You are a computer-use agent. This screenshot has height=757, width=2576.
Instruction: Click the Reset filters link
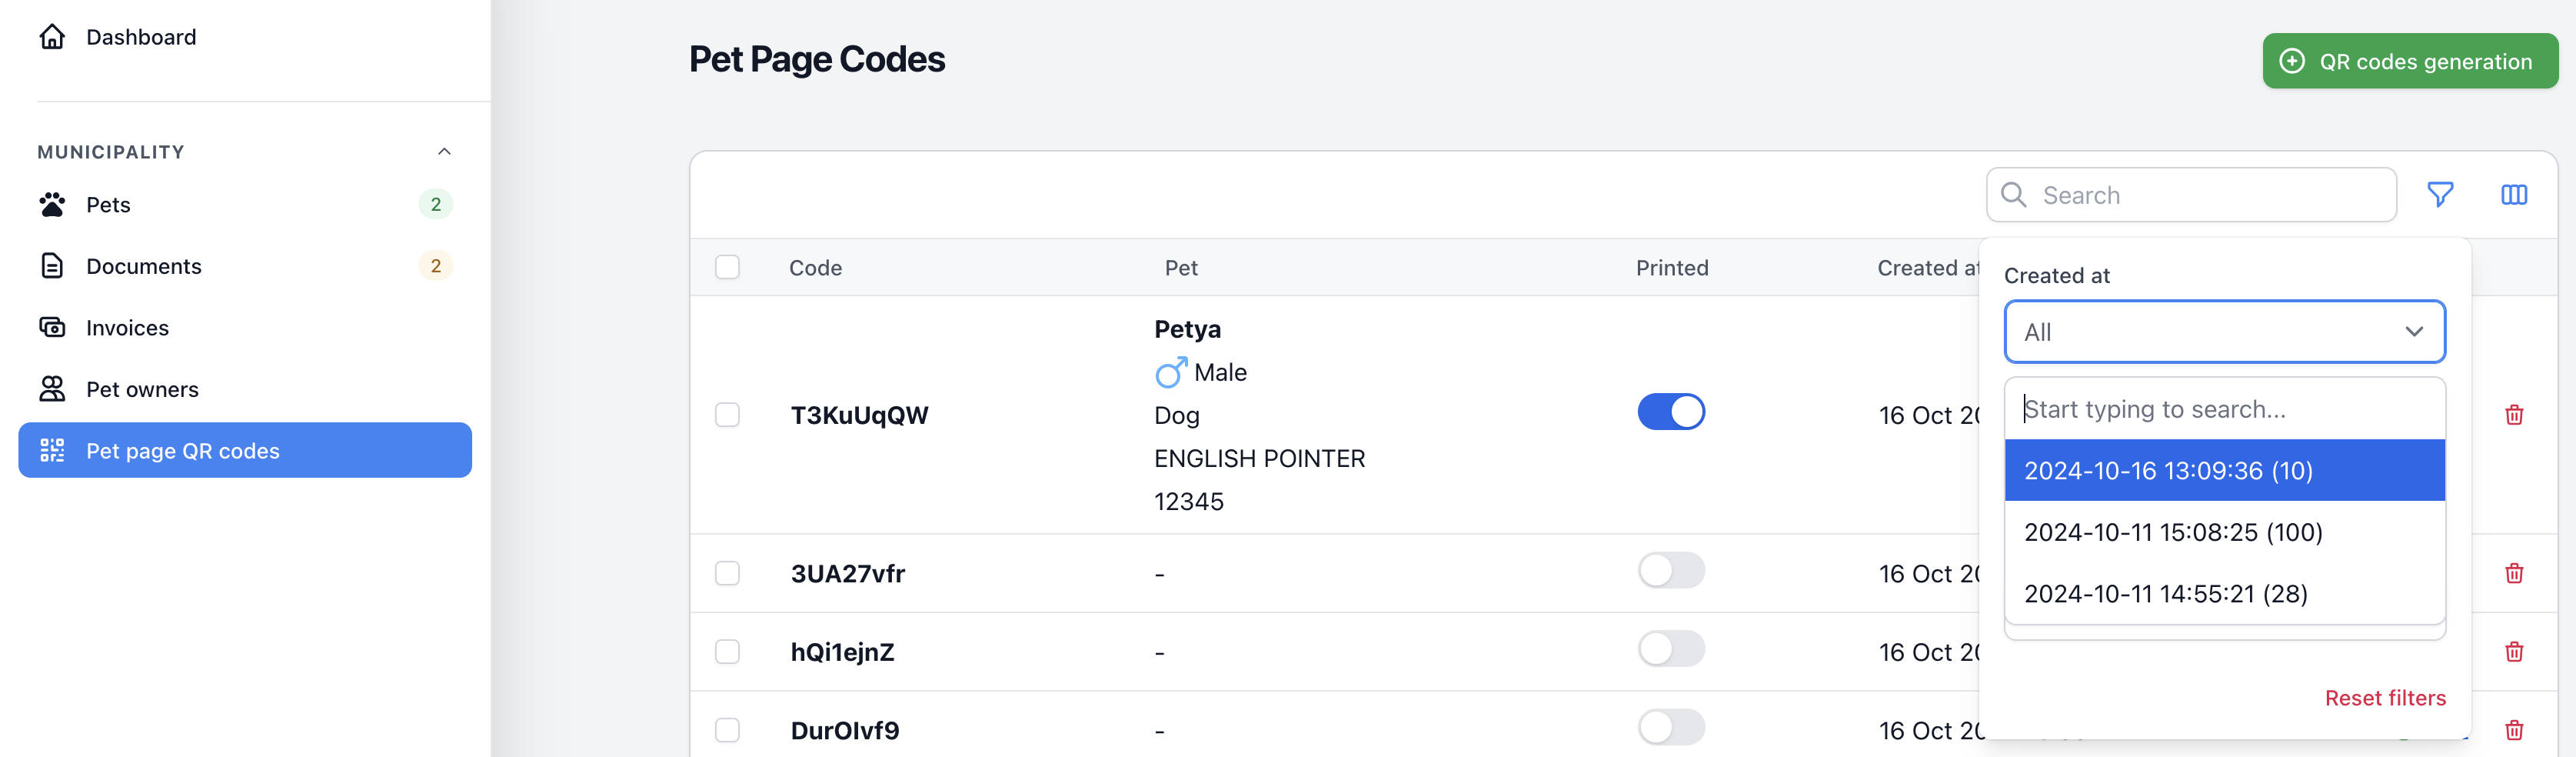[2385, 698]
